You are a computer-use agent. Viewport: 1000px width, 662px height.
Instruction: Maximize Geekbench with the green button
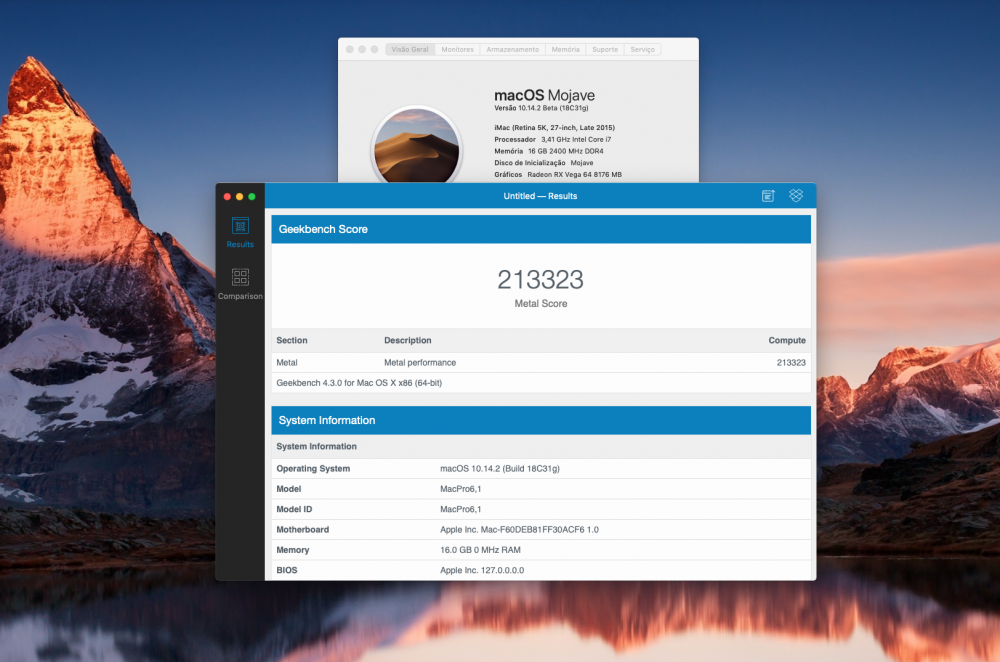(x=252, y=196)
